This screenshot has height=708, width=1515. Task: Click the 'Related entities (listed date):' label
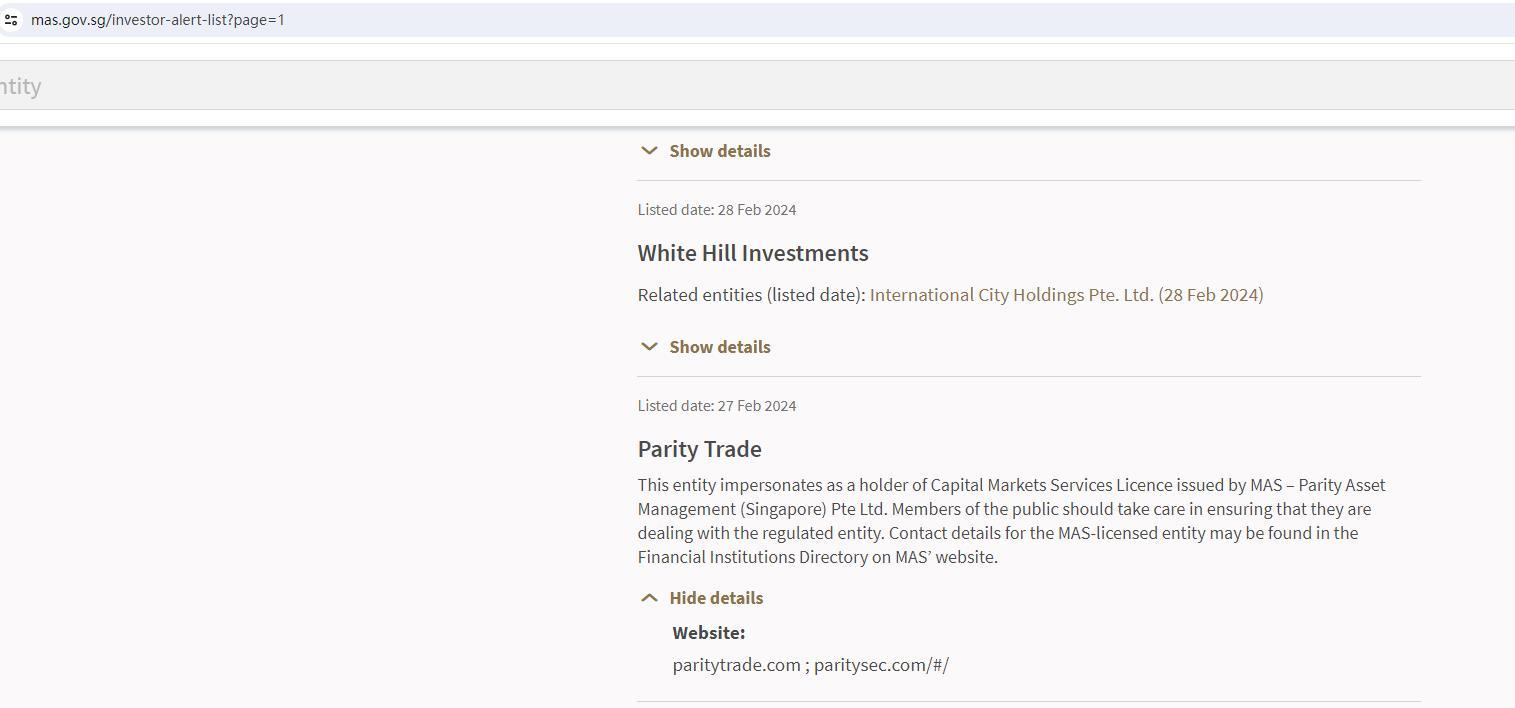pyautogui.click(x=752, y=295)
